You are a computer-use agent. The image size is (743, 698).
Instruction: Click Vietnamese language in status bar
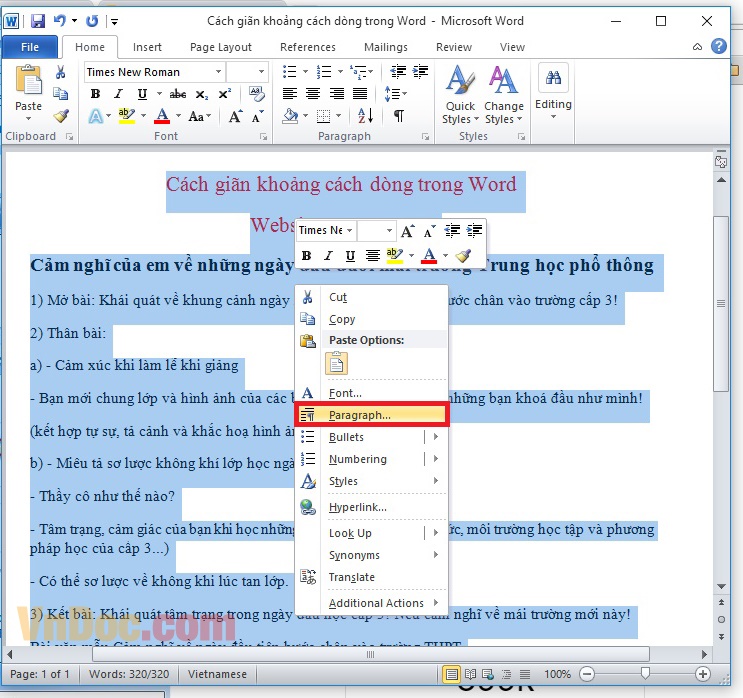pos(217,674)
